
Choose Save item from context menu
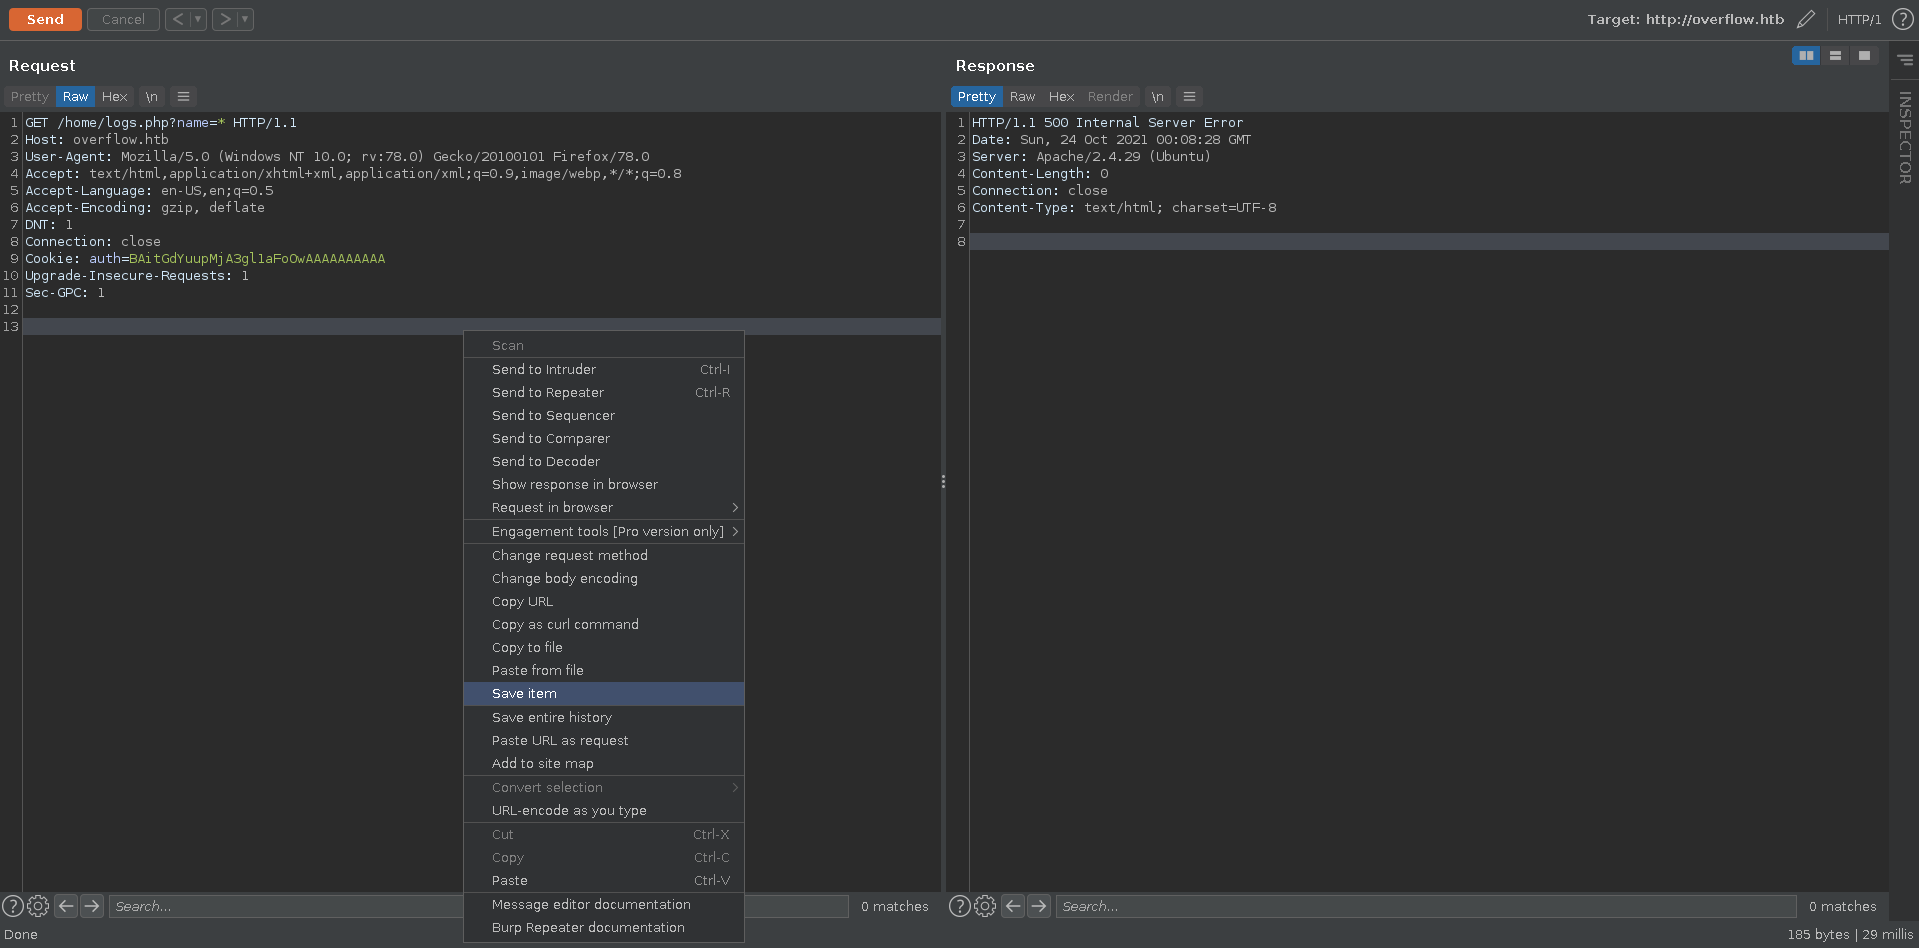[x=524, y=694]
